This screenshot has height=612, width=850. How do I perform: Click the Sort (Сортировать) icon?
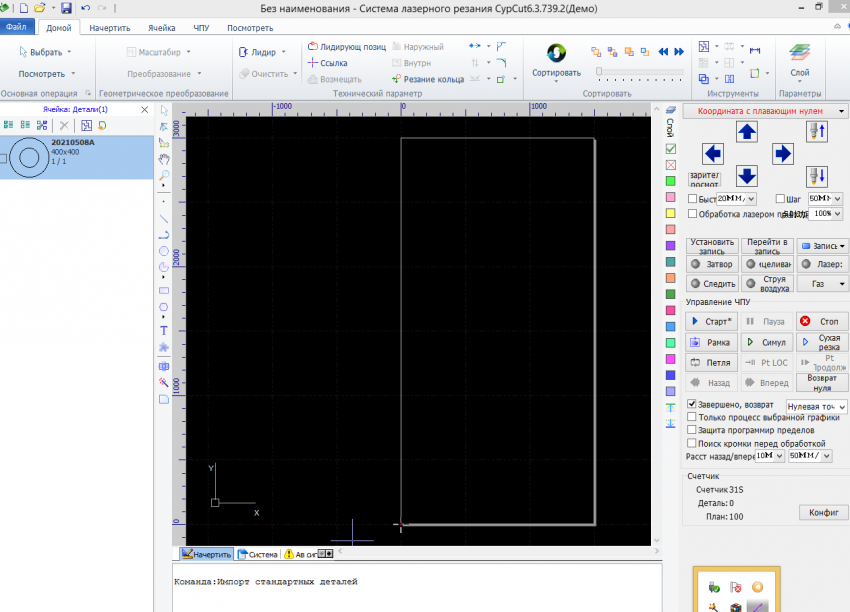pos(555,53)
